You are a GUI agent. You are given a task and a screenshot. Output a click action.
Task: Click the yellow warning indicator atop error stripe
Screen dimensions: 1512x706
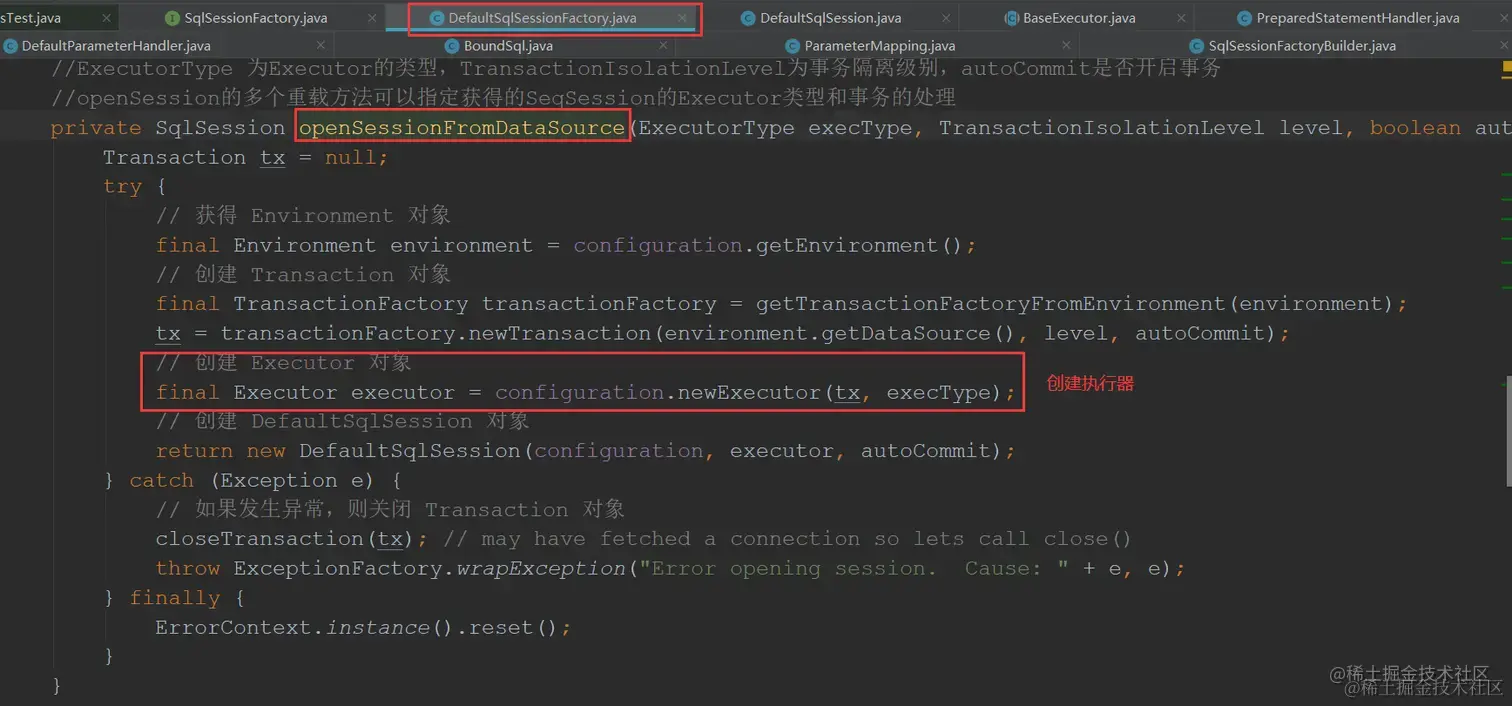point(1506,69)
